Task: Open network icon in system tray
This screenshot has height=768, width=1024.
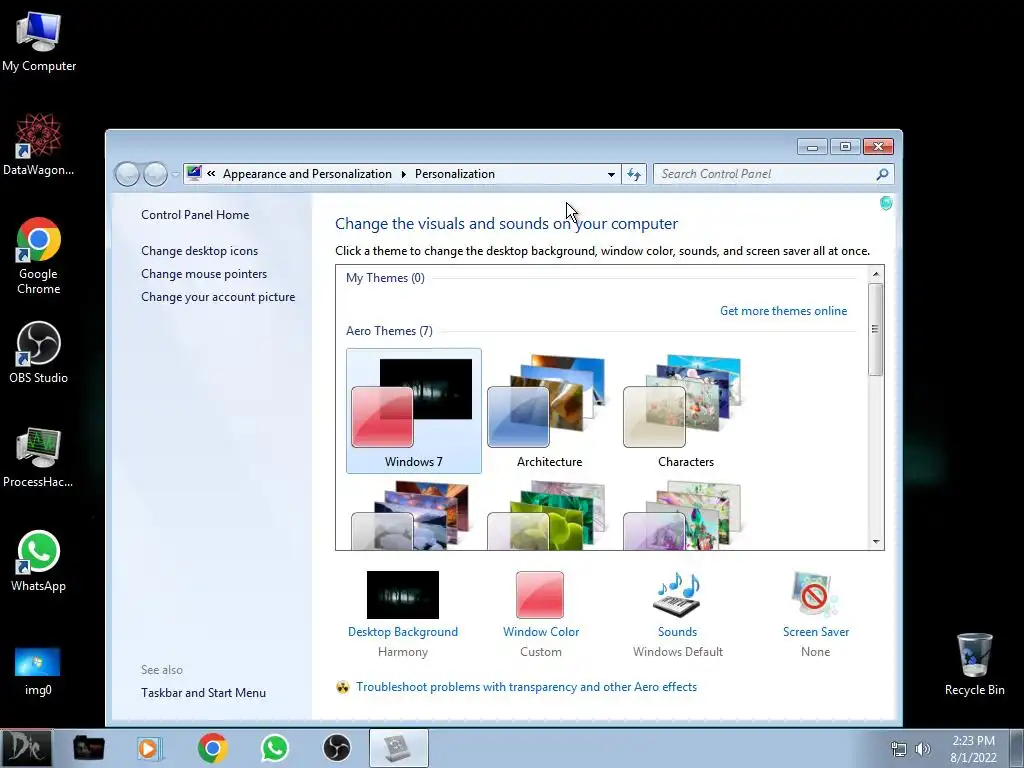Action: [x=899, y=749]
